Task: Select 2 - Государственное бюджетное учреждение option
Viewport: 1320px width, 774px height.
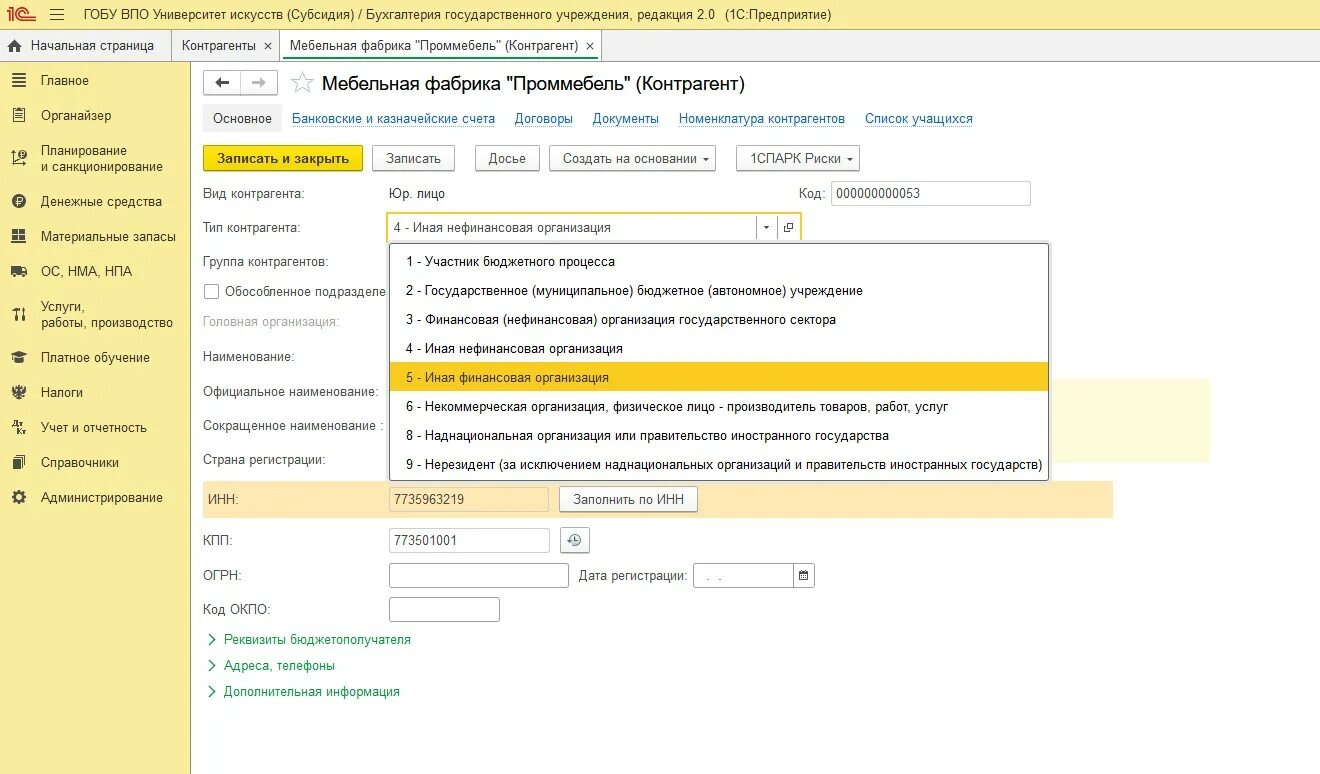Action: (718, 291)
